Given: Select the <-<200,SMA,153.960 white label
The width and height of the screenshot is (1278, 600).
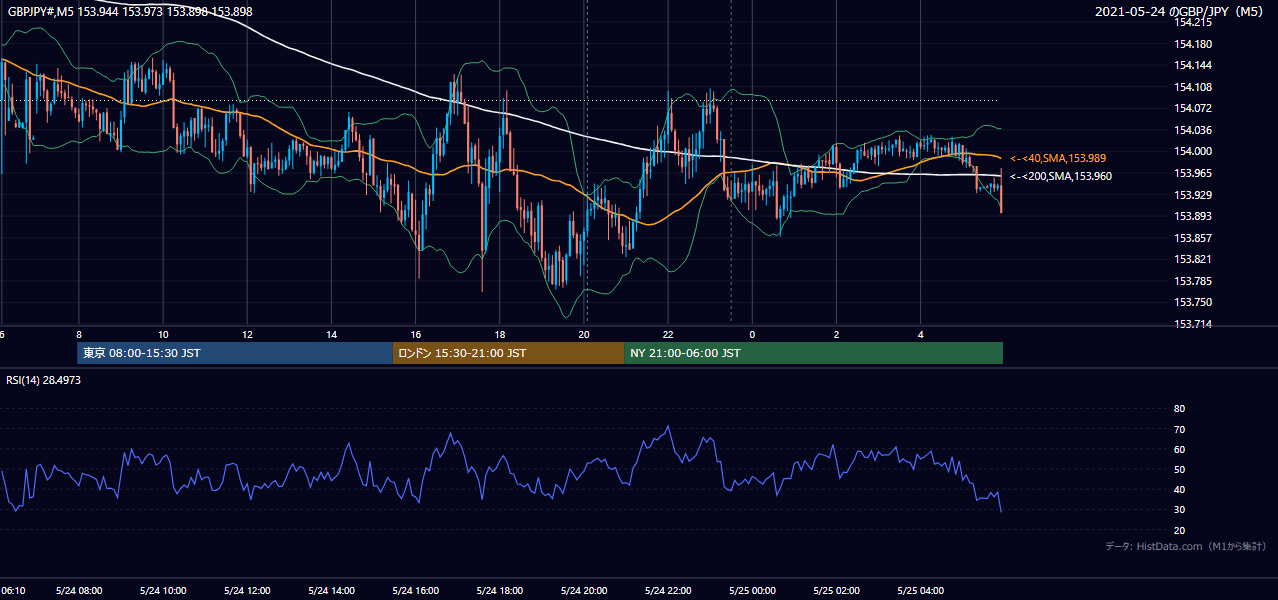Looking at the screenshot, I should pos(1061,176).
